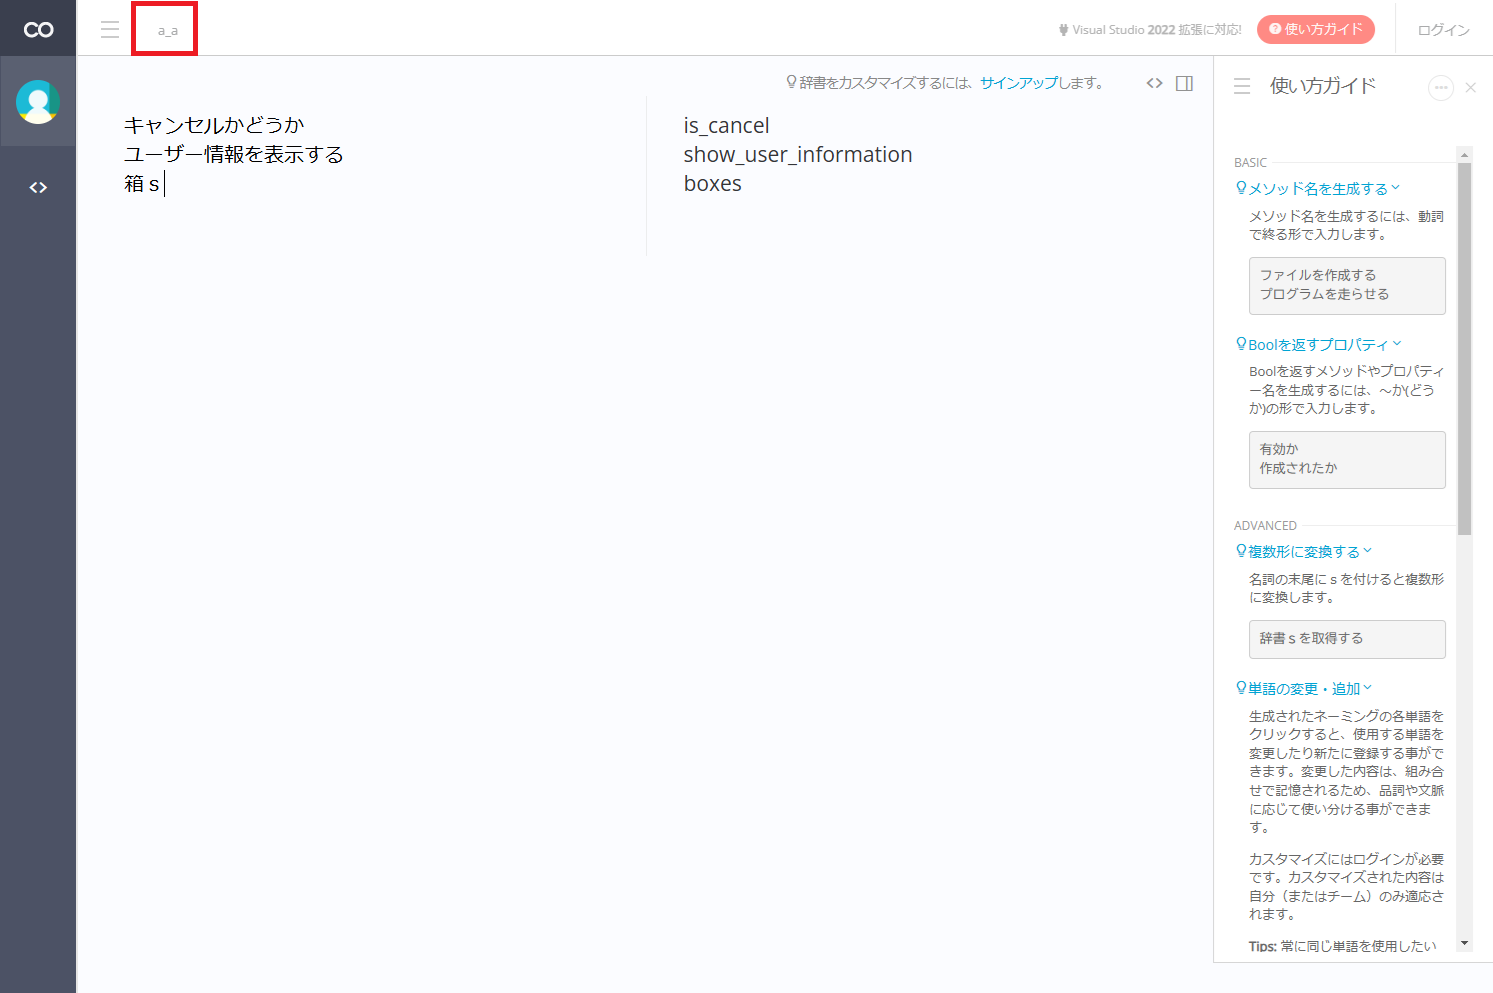
Task: Click the a_a naming case selector
Action: point(167,30)
